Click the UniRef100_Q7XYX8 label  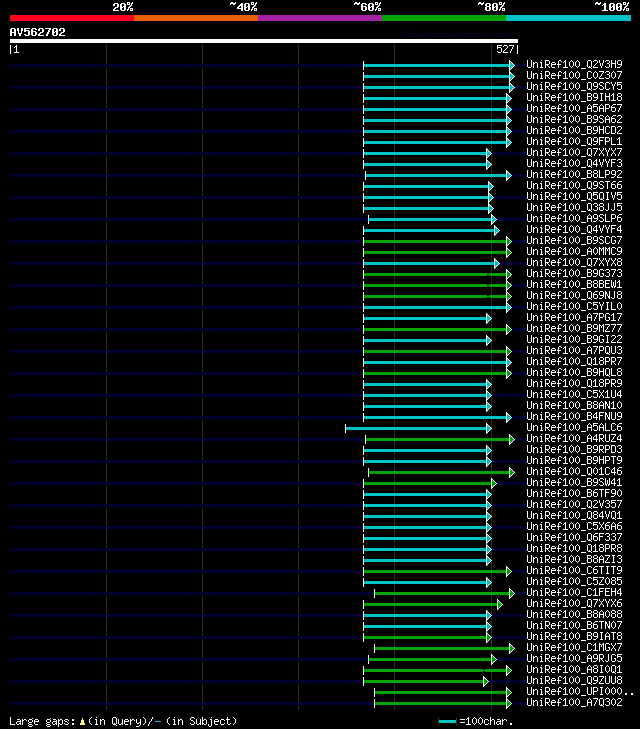(x=574, y=262)
